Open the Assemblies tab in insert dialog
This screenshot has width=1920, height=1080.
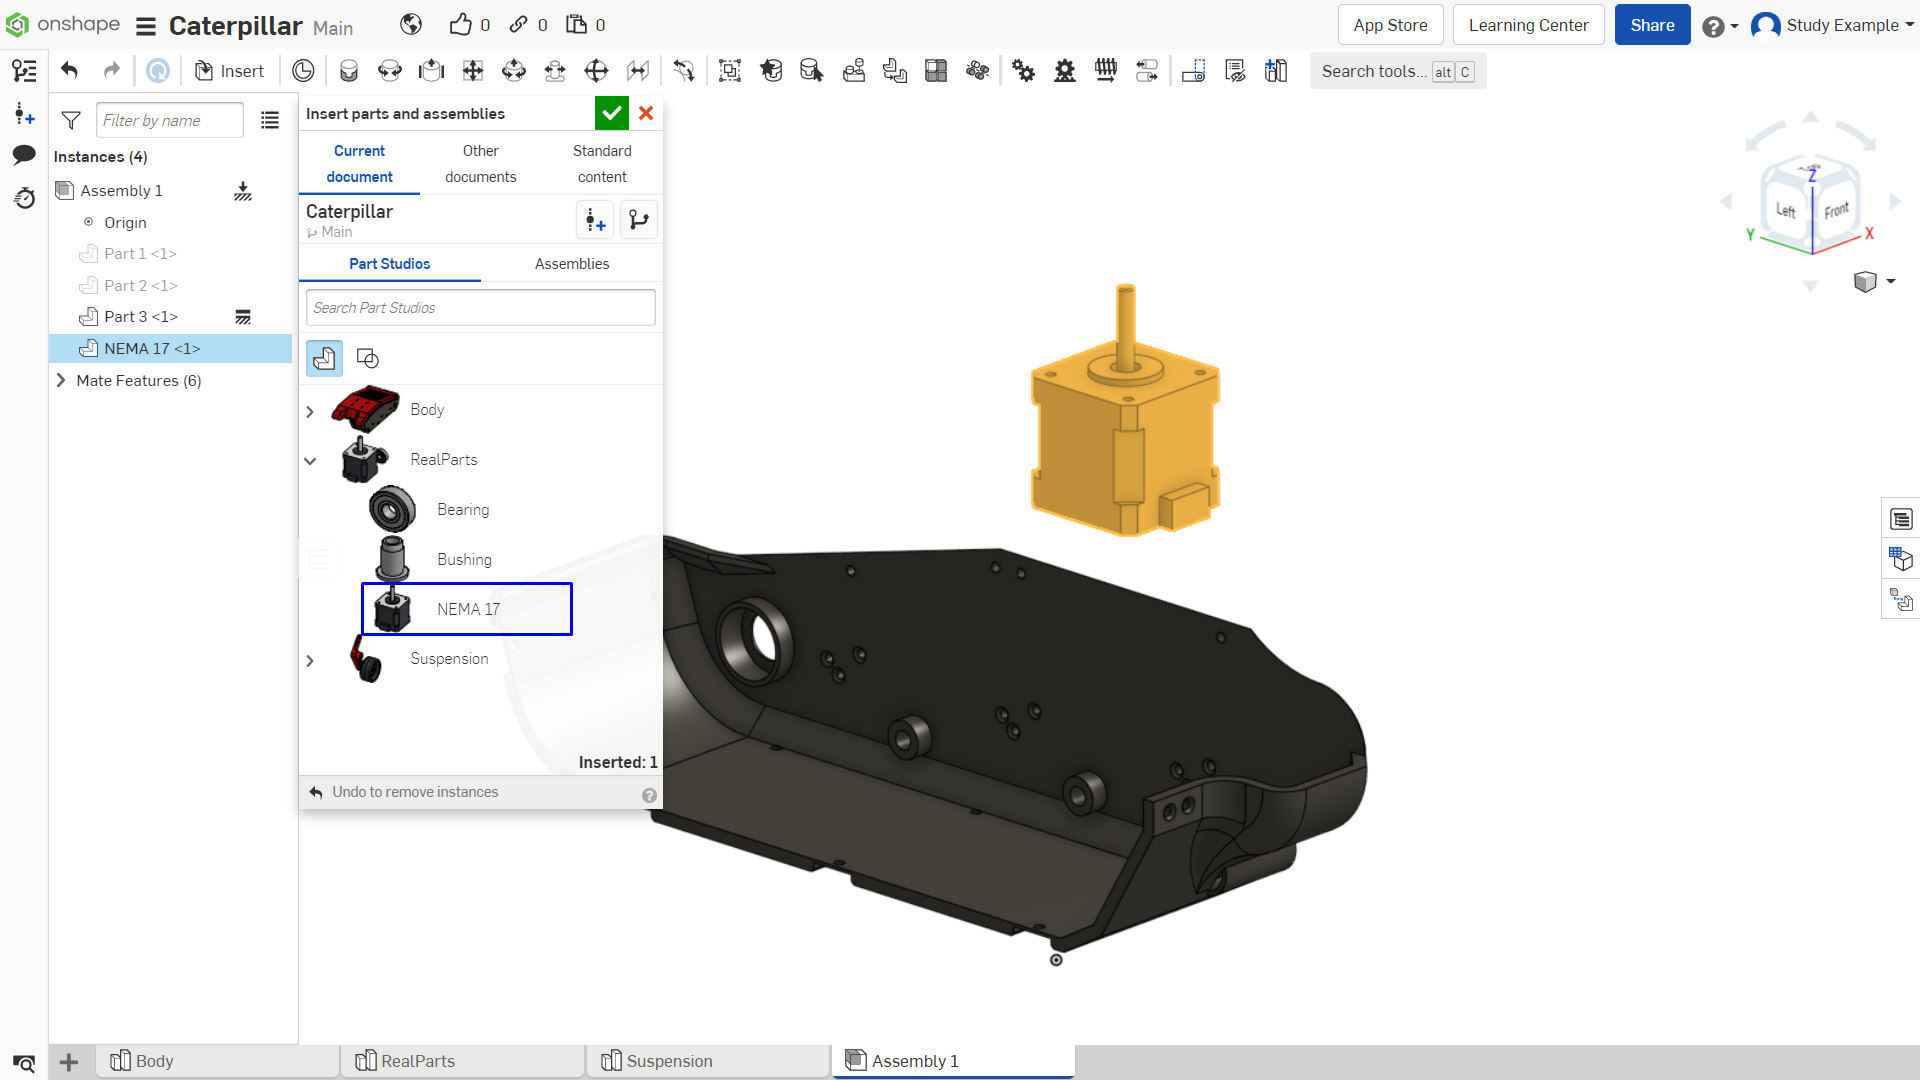pyautogui.click(x=572, y=264)
